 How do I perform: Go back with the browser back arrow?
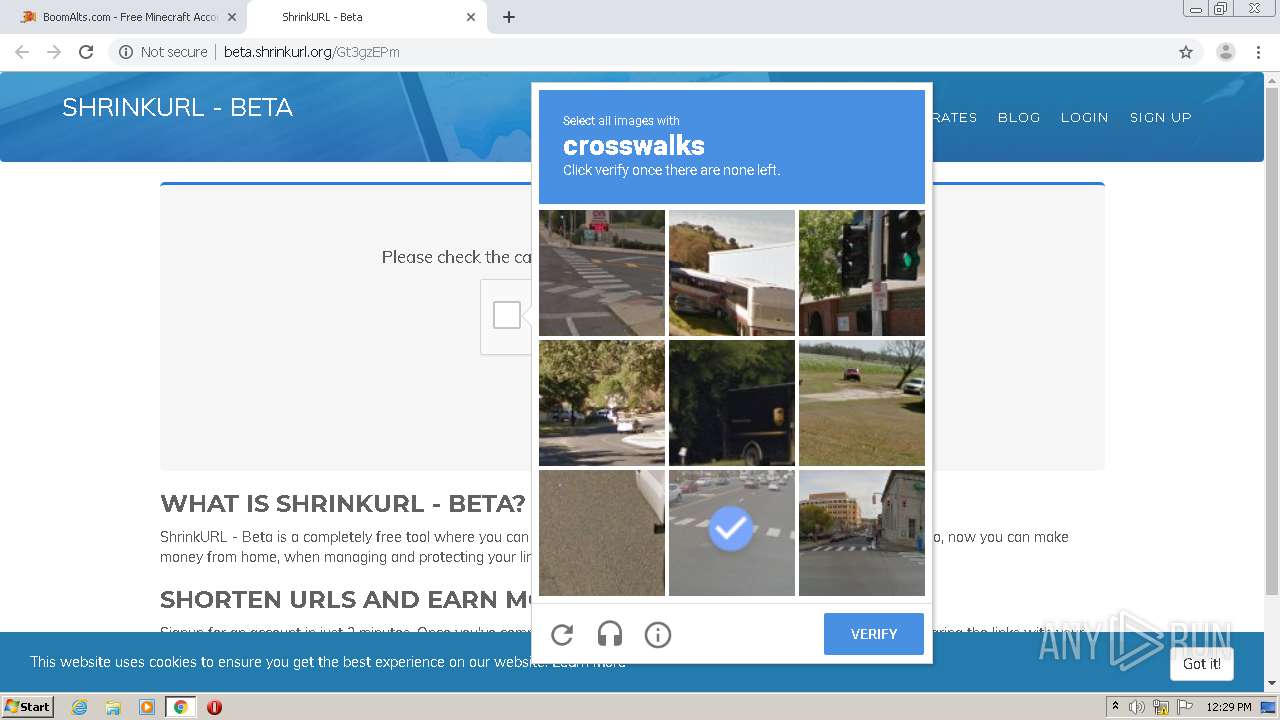click(22, 52)
